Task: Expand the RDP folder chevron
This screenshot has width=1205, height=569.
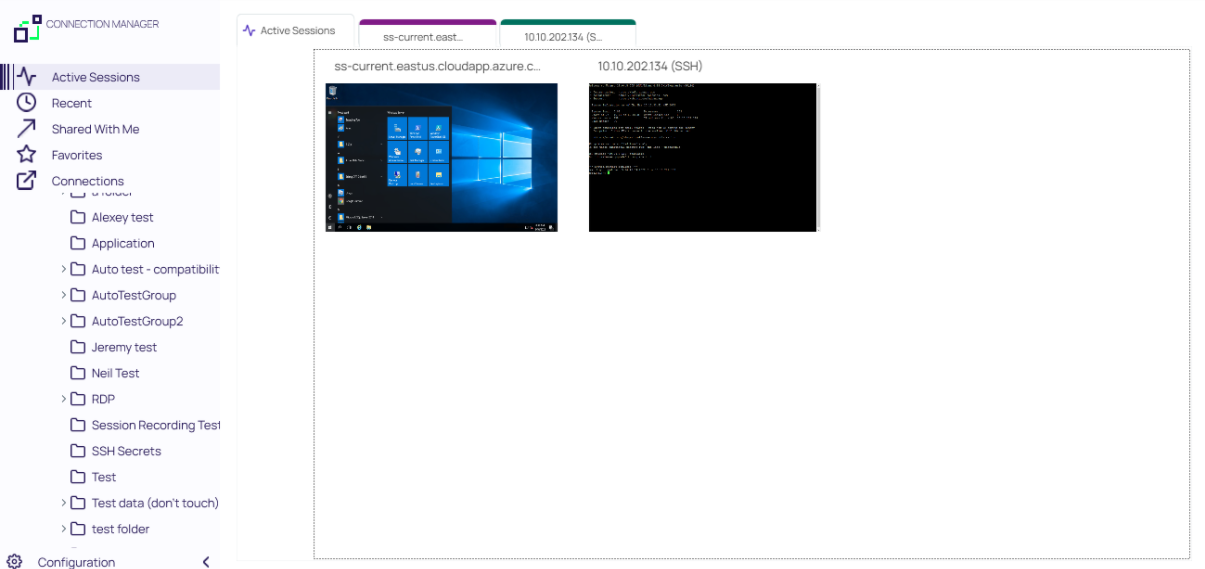Action: pos(64,399)
